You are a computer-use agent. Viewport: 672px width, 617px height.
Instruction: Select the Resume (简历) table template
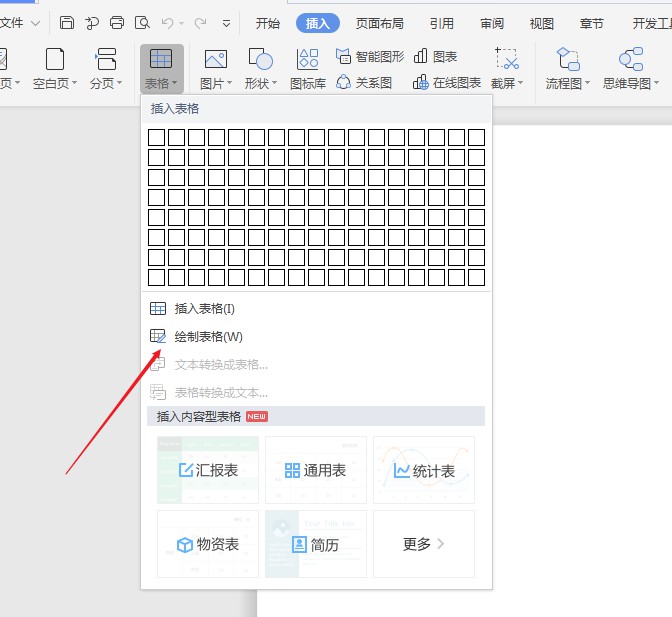coord(315,544)
